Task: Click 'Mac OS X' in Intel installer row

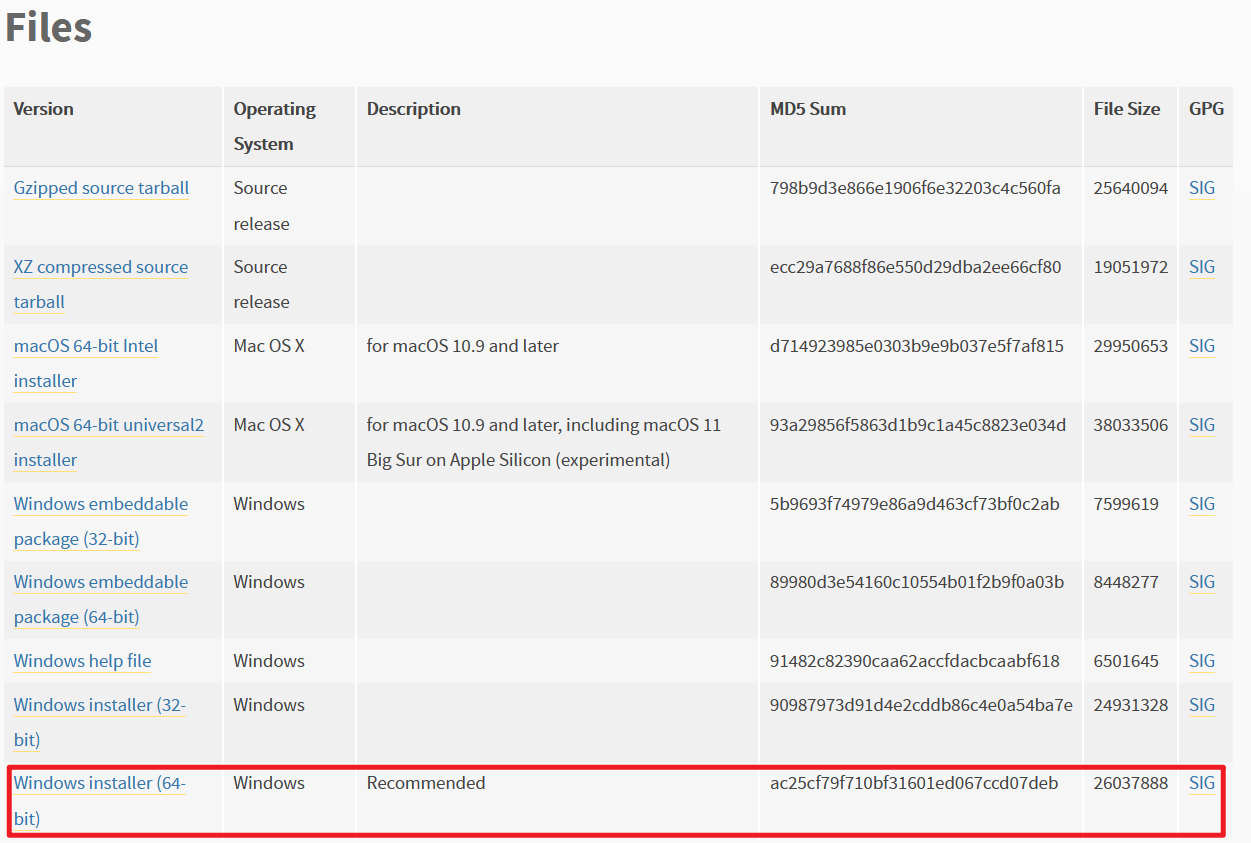Action: pyautogui.click(x=269, y=346)
